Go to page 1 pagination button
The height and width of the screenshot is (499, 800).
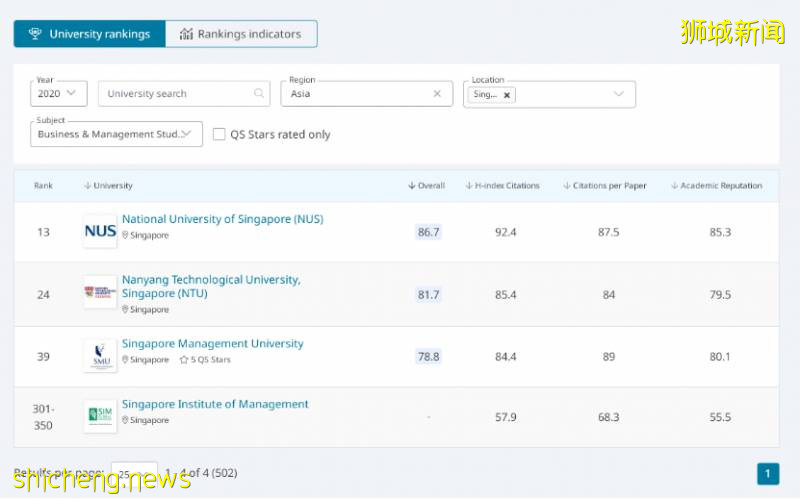768,474
